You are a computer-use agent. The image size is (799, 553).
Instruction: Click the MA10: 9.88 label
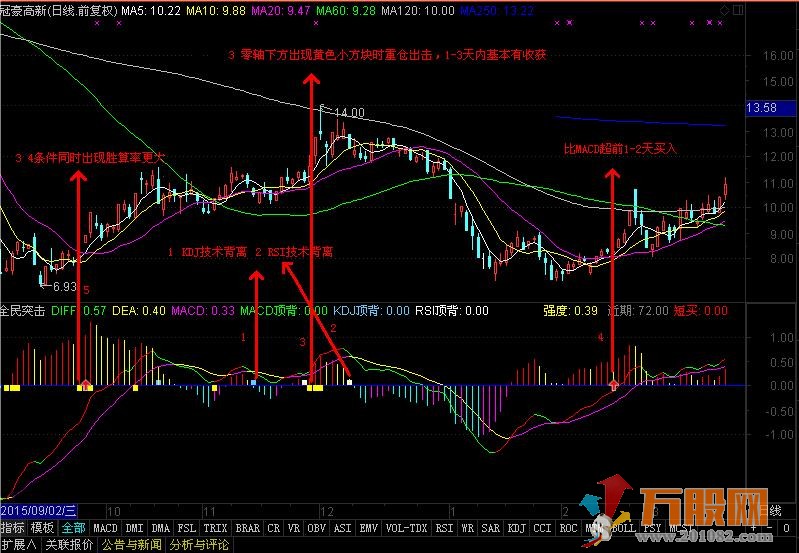click(216, 10)
